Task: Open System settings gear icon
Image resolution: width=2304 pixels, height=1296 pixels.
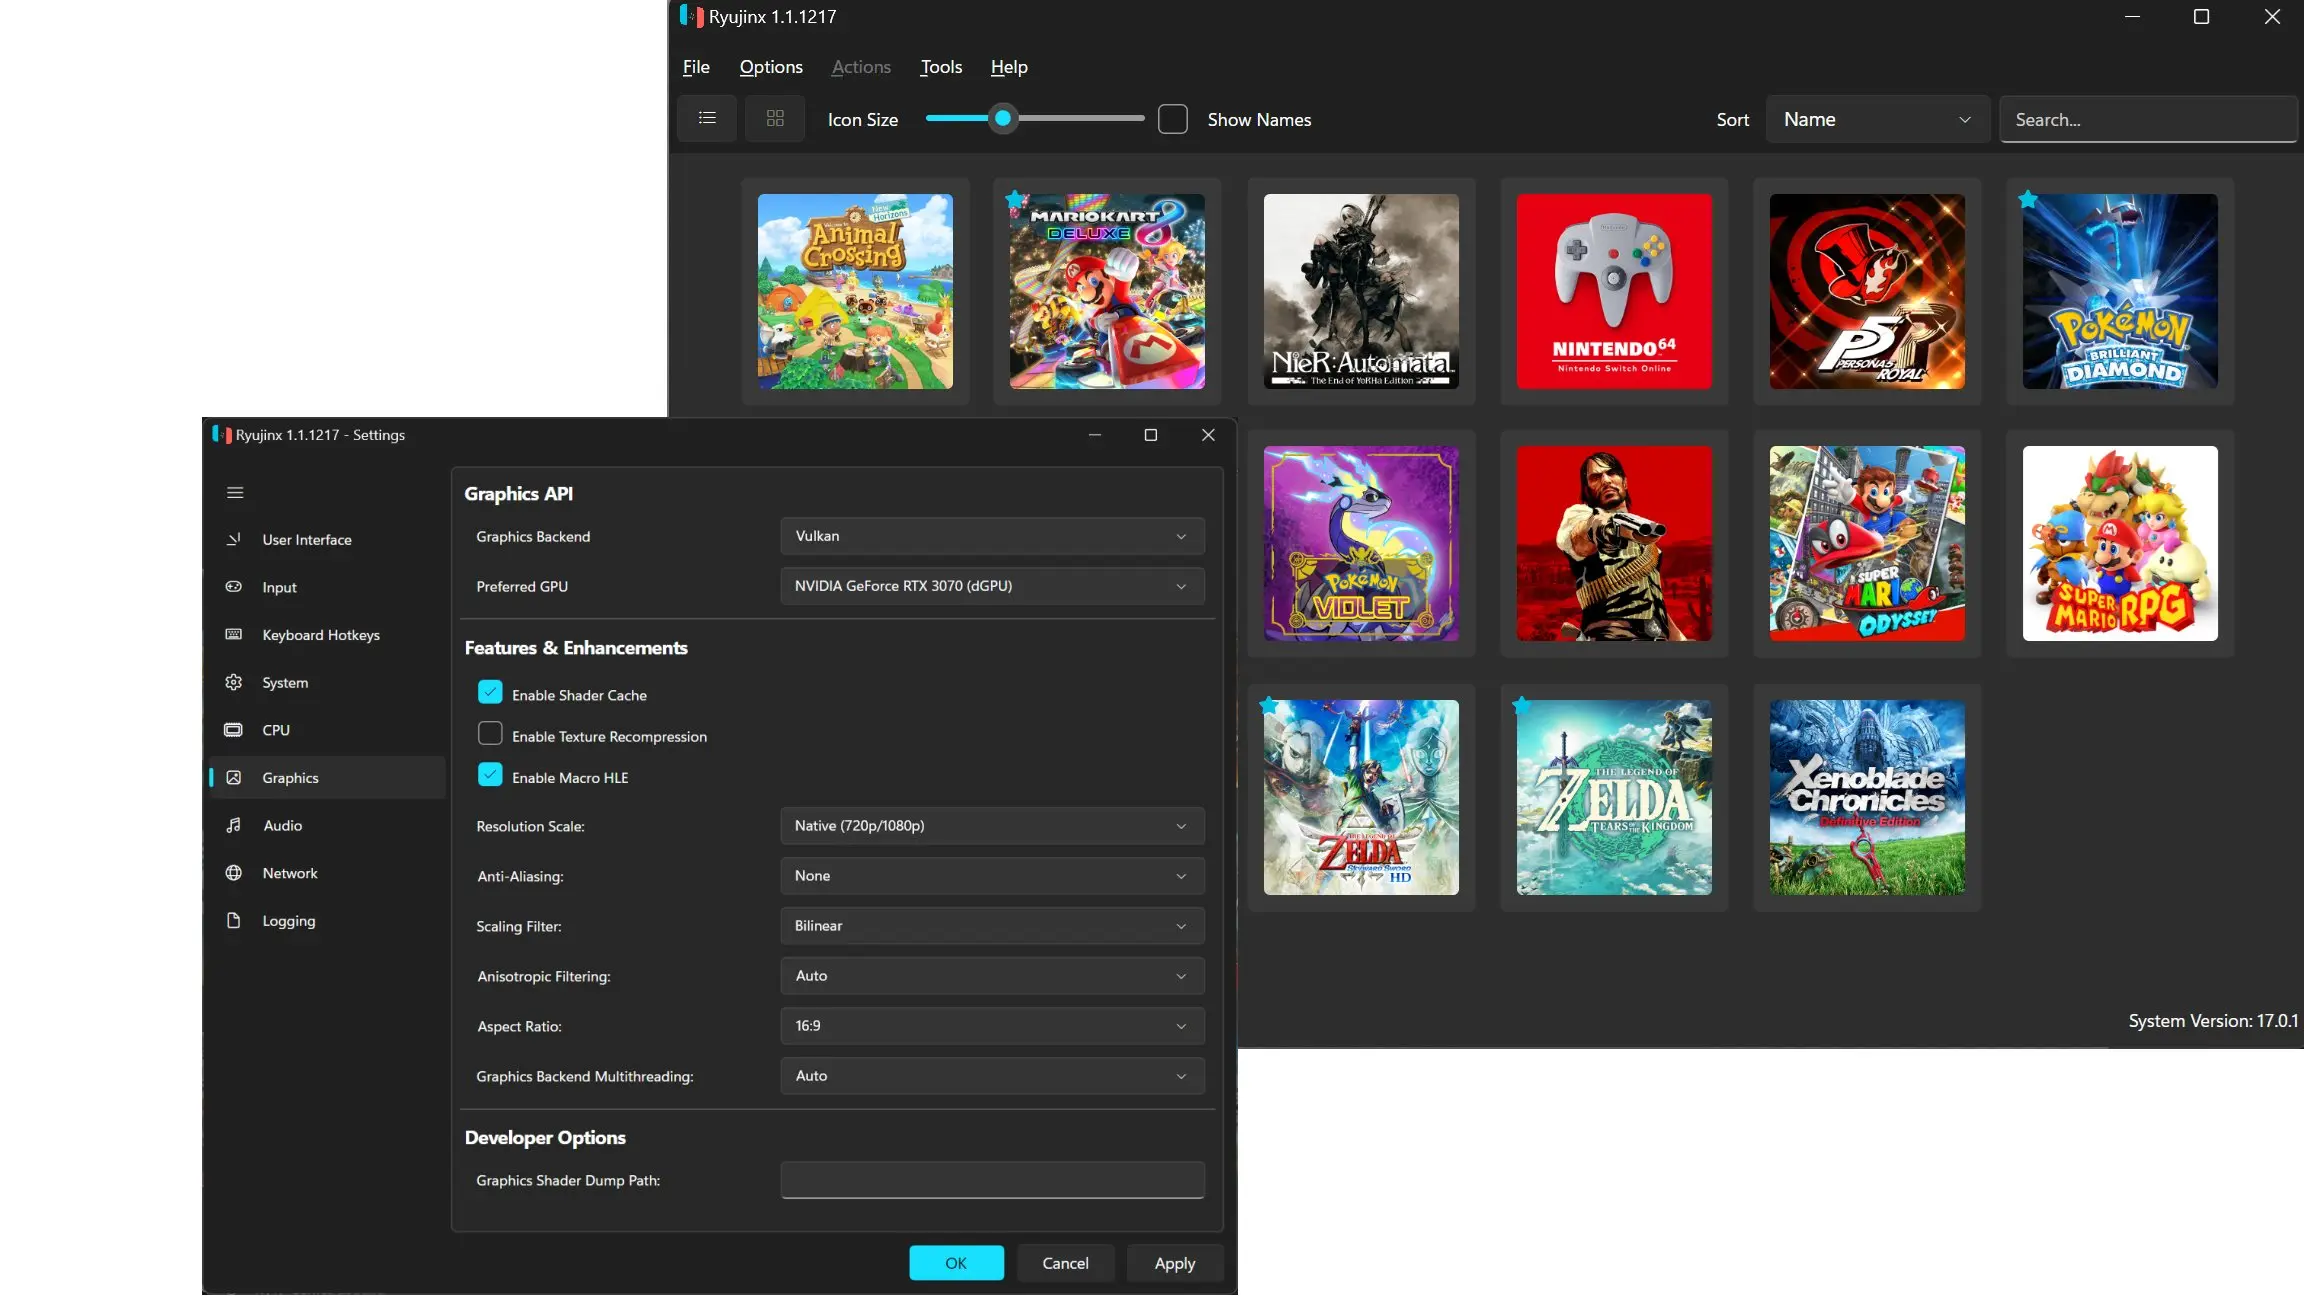Action: coord(234,682)
